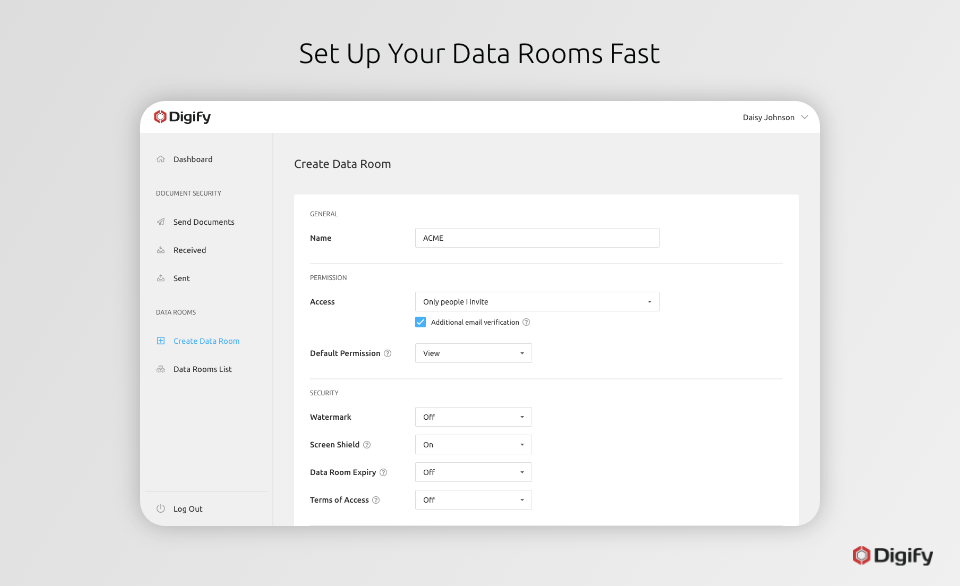
Task: Click the Screen Shield help icon
Action: (x=369, y=444)
